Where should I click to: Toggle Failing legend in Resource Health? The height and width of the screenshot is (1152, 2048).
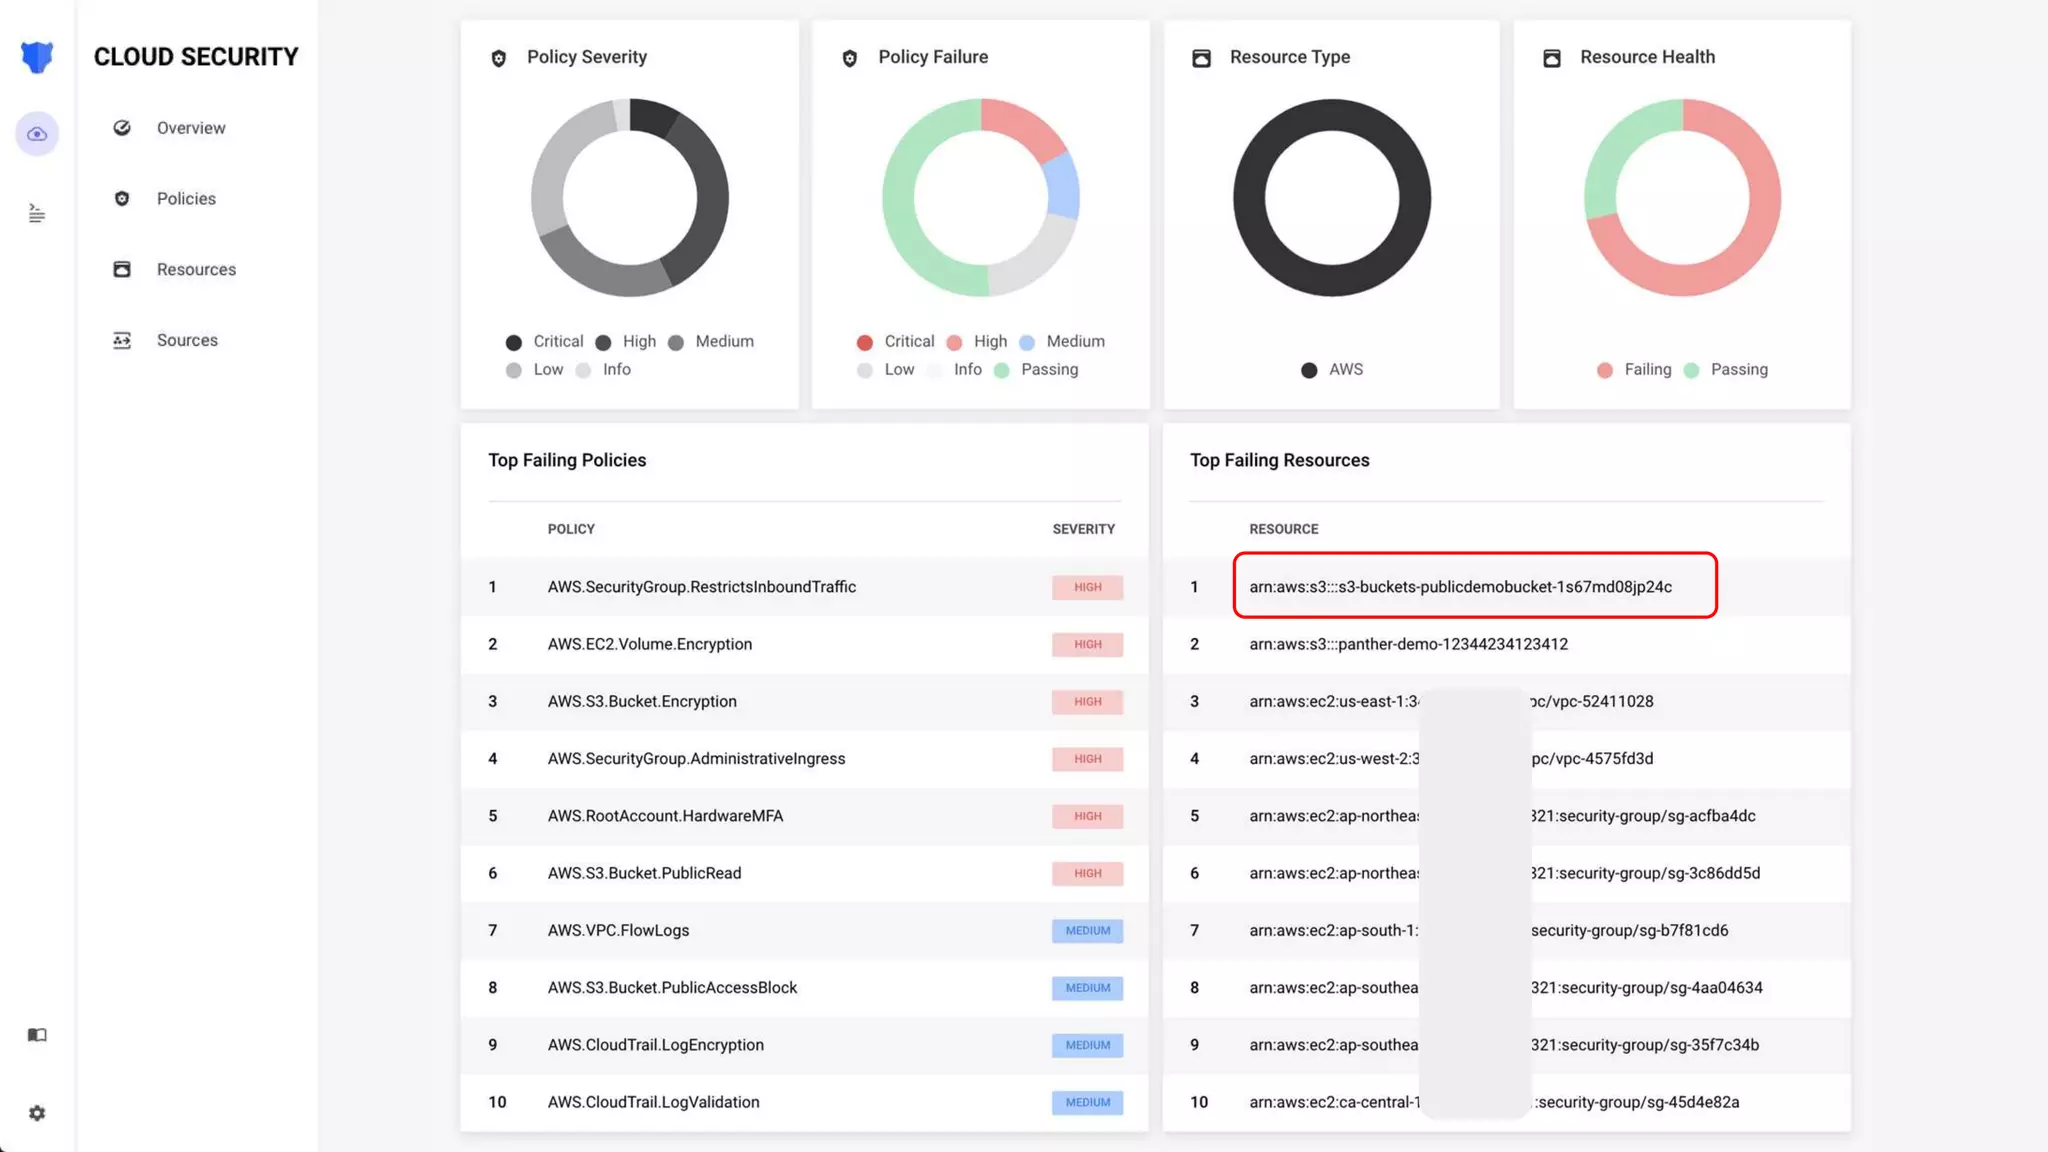pyautogui.click(x=1634, y=370)
